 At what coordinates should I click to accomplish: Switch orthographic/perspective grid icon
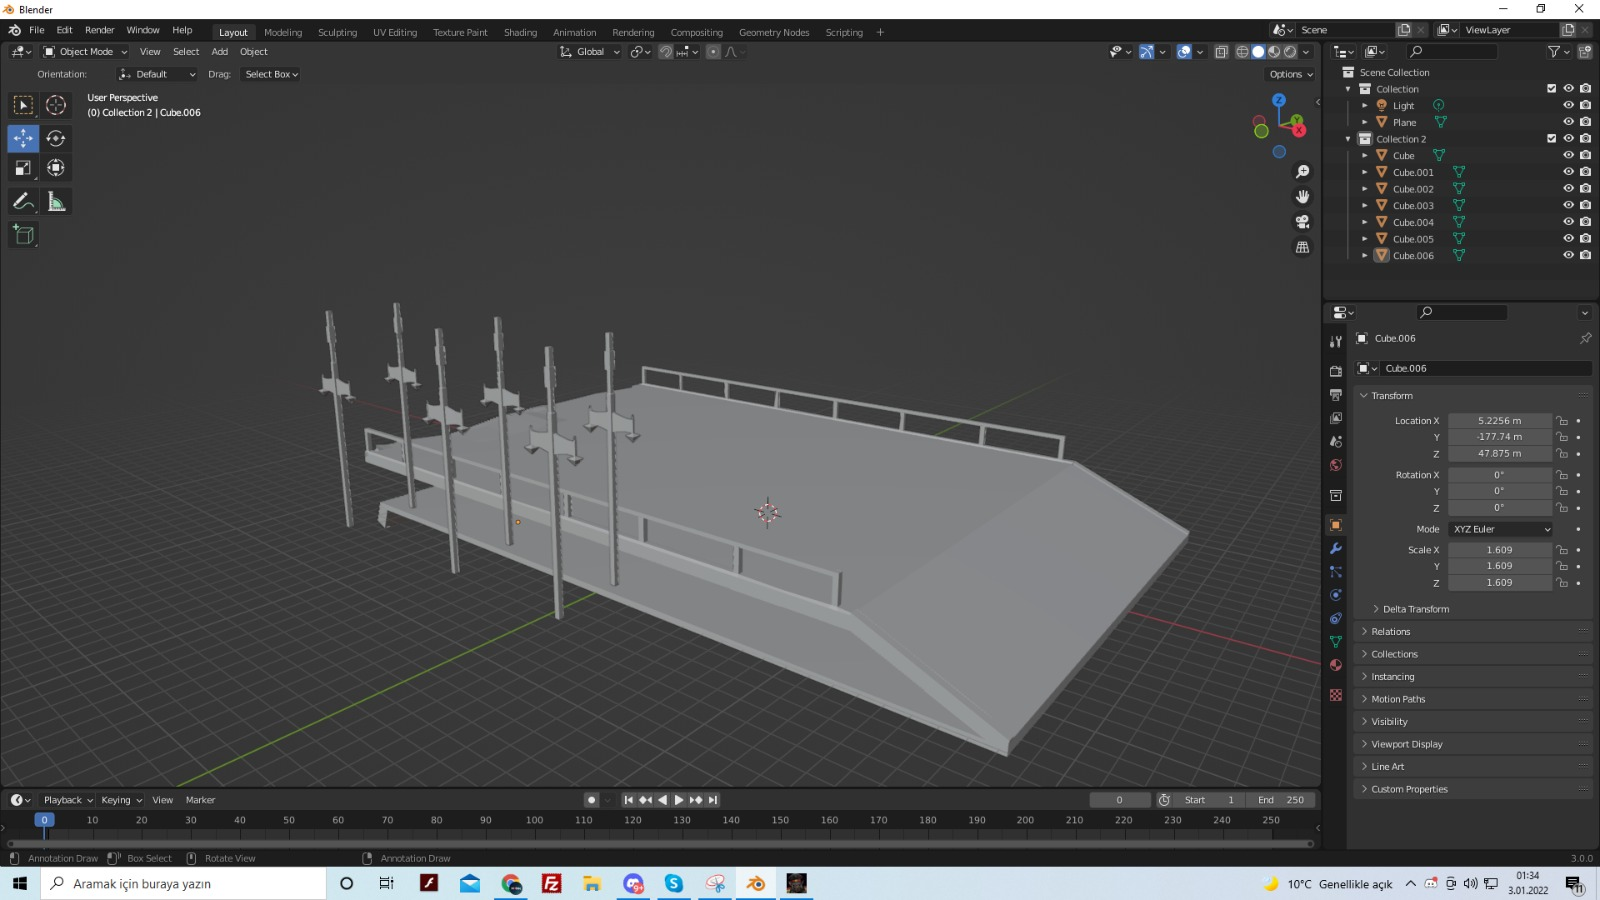pos(1302,247)
